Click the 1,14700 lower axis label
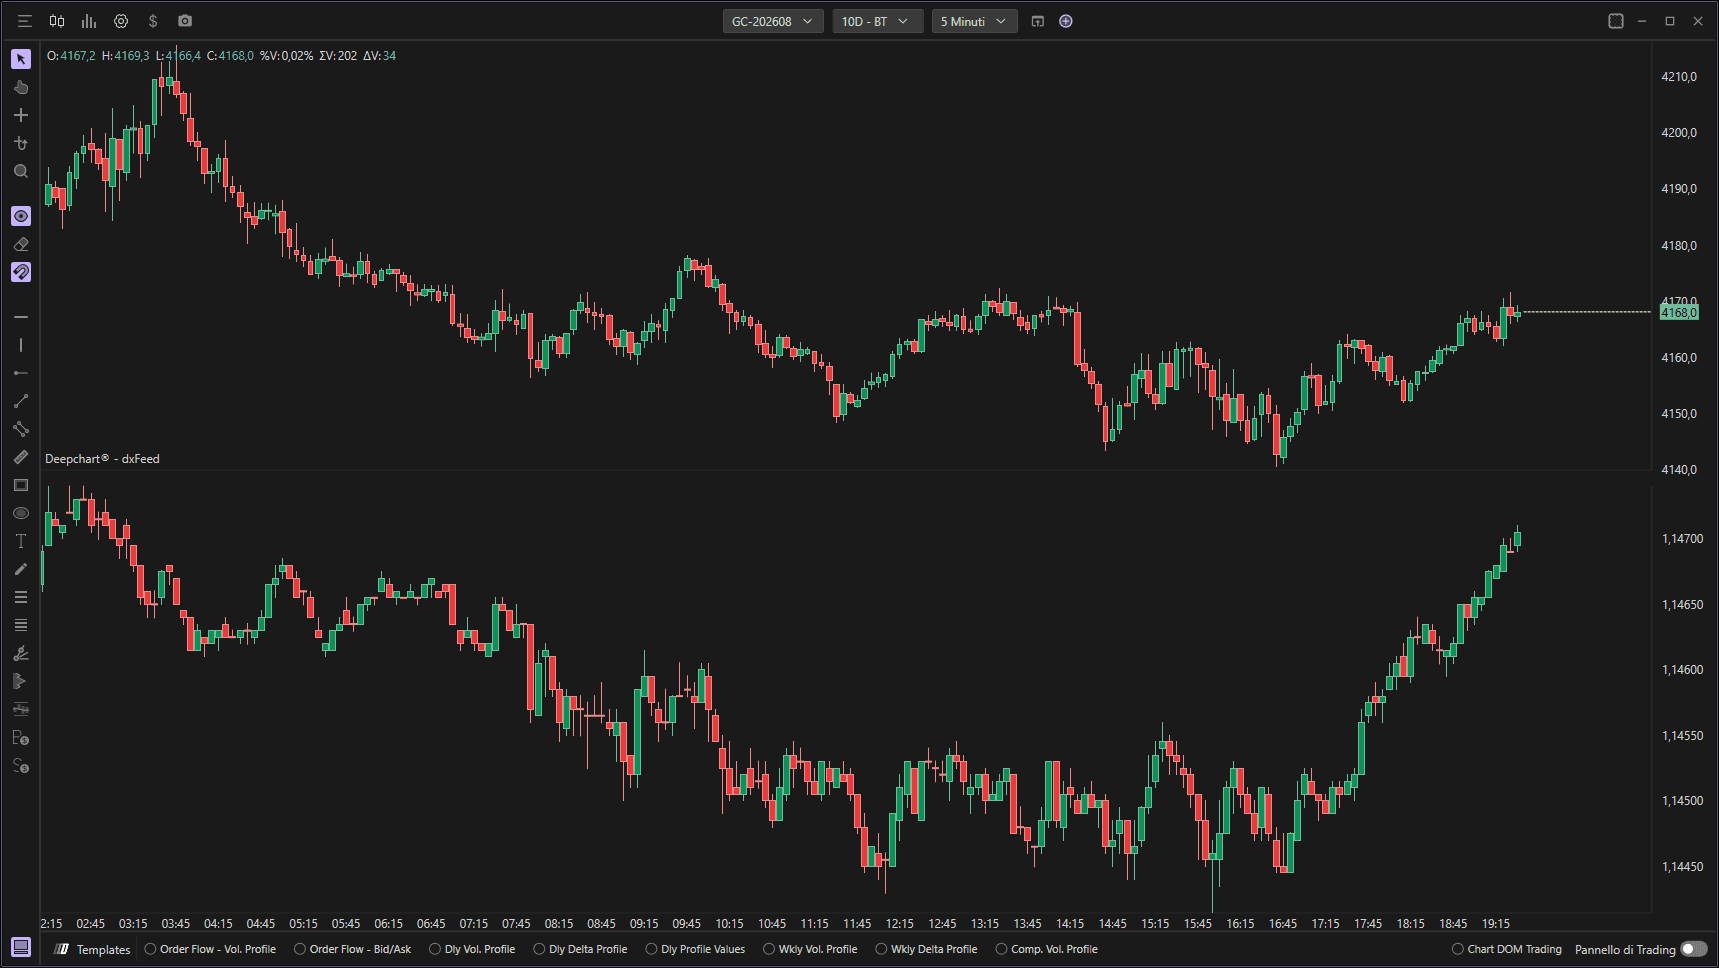Image resolution: width=1719 pixels, height=968 pixels. point(1682,539)
